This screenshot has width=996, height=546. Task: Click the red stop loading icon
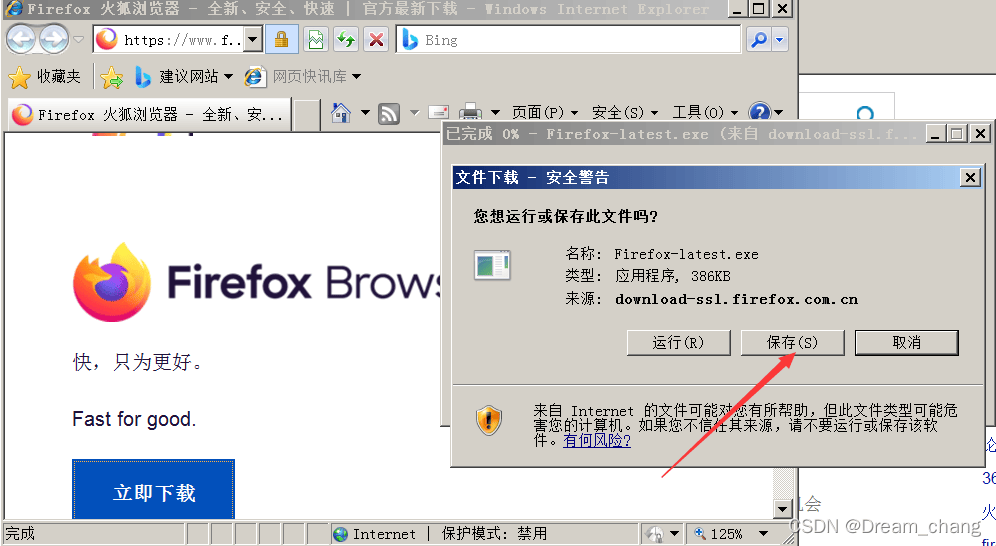click(376, 40)
